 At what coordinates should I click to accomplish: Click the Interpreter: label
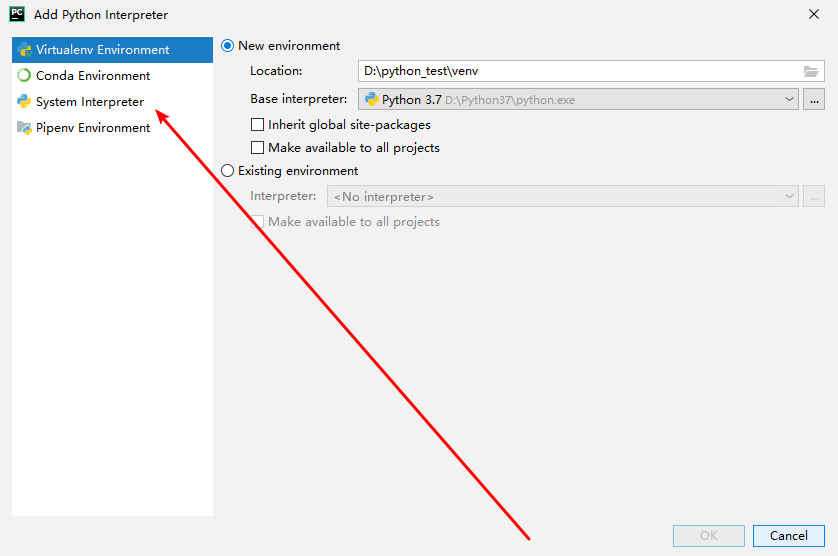(283, 196)
